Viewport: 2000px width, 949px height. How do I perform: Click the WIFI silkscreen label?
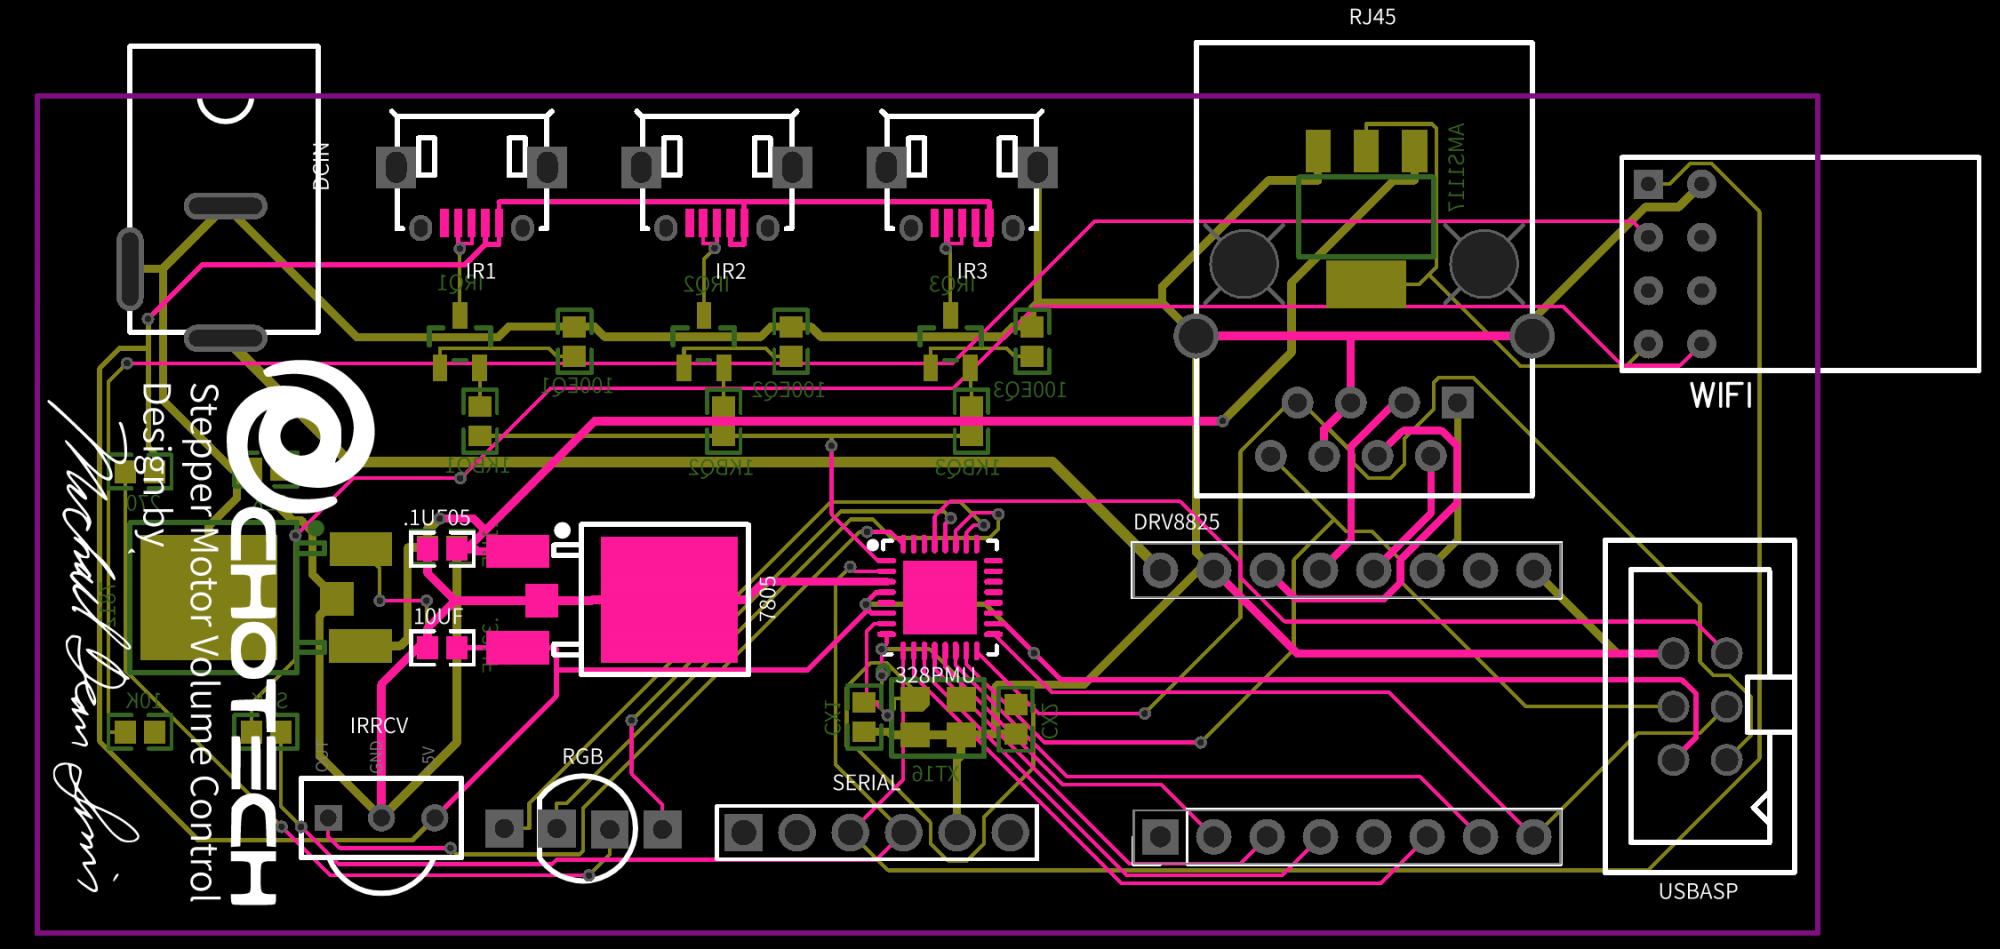(1721, 396)
